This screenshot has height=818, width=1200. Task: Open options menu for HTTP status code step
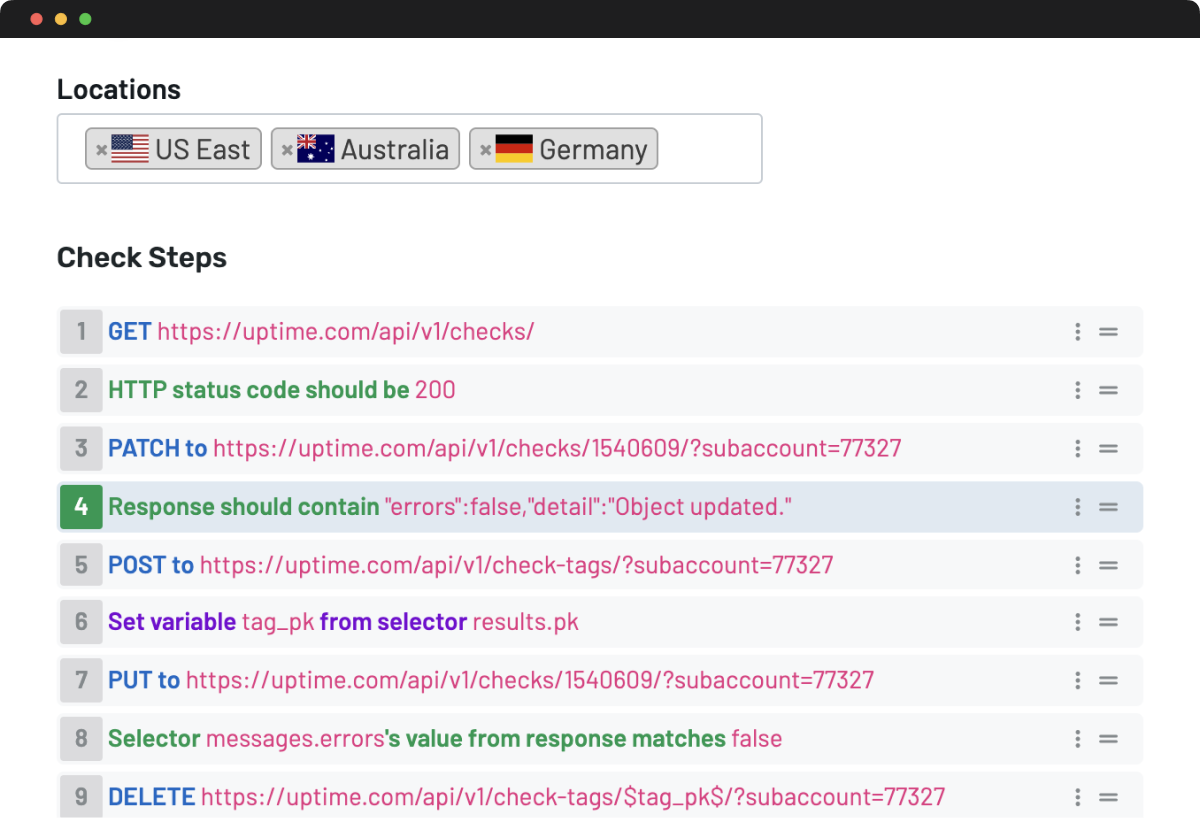point(1077,390)
